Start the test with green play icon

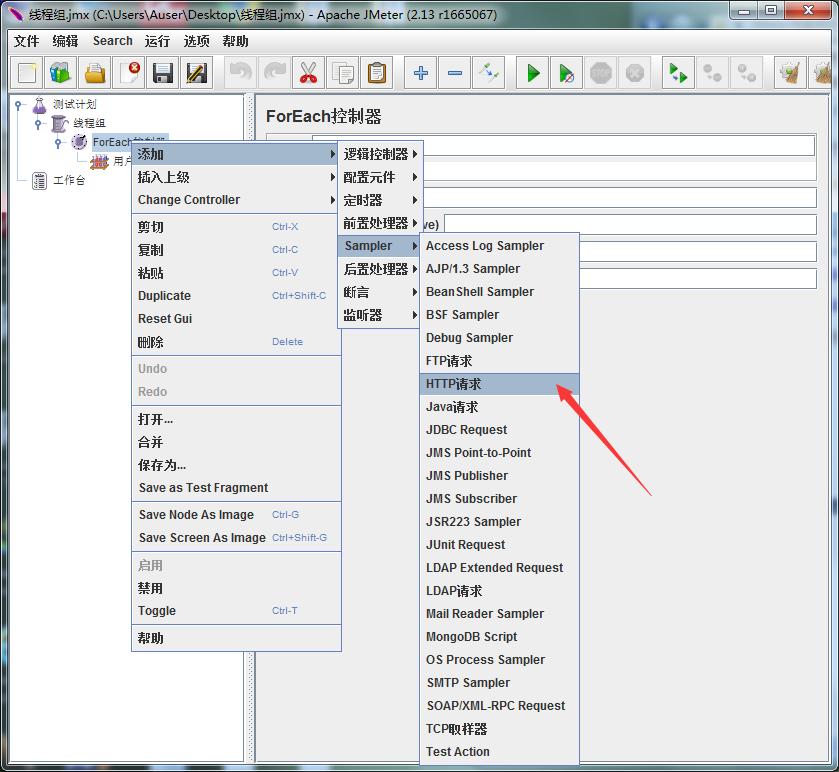(532, 73)
